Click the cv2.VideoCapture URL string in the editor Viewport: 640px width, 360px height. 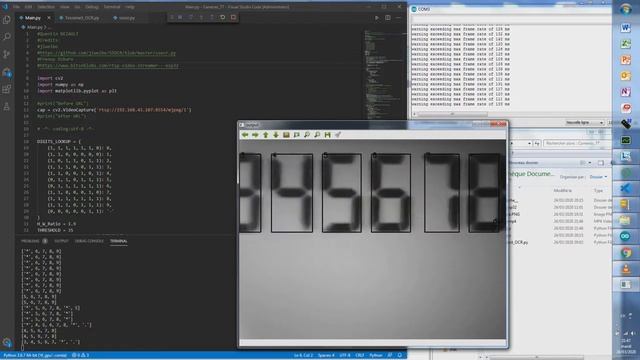[x=144, y=110]
